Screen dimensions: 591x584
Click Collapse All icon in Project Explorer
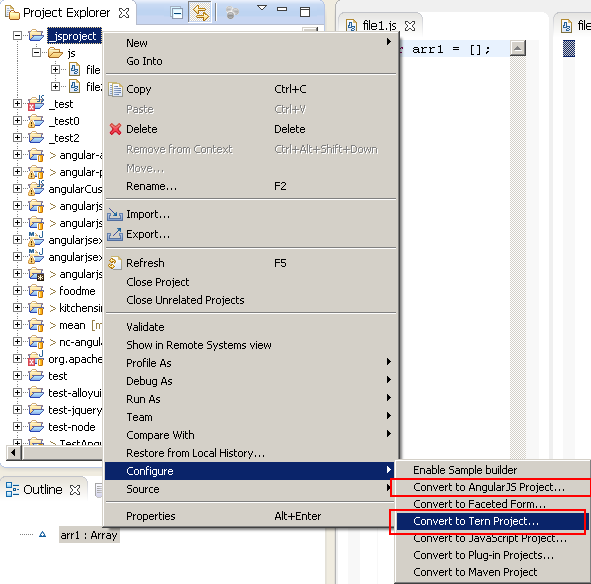pyautogui.click(x=176, y=13)
